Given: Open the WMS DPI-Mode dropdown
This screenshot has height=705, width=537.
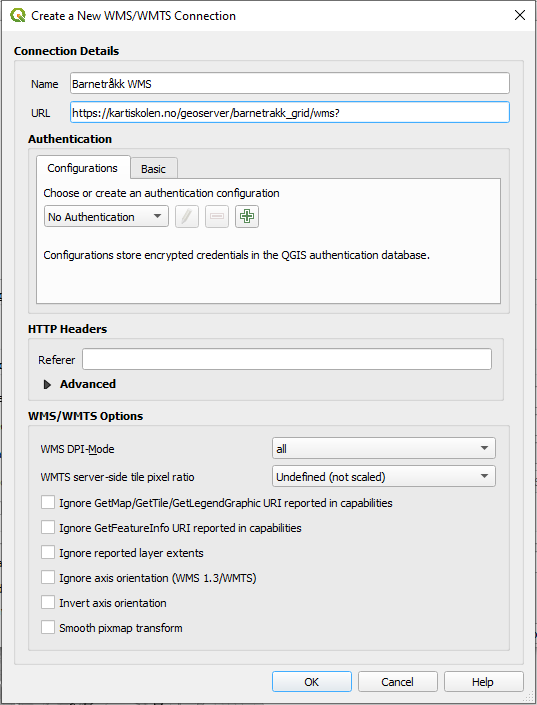Looking at the screenshot, I should pyautogui.click(x=384, y=449).
